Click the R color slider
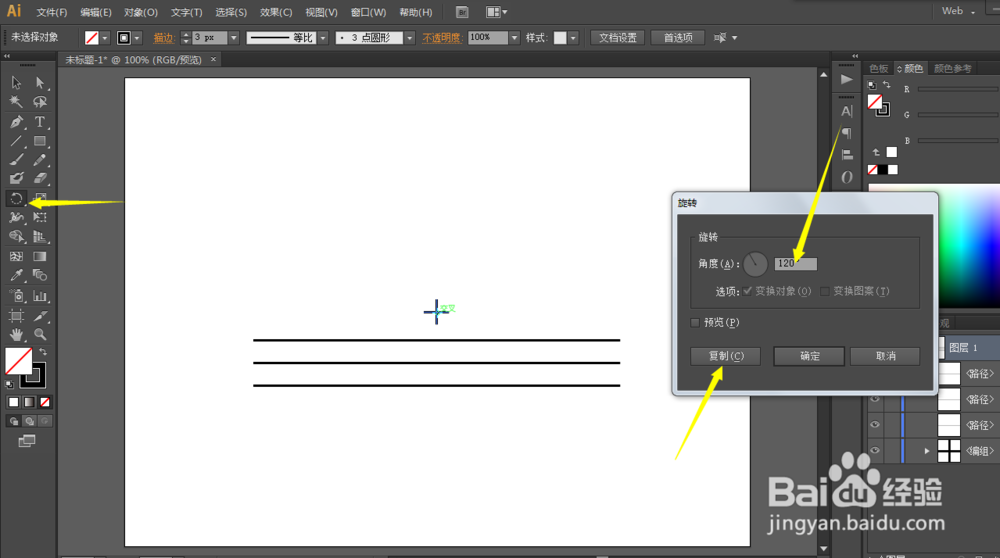Image resolution: width=1000 pixels, height=558 pixels. click(959, 89)
